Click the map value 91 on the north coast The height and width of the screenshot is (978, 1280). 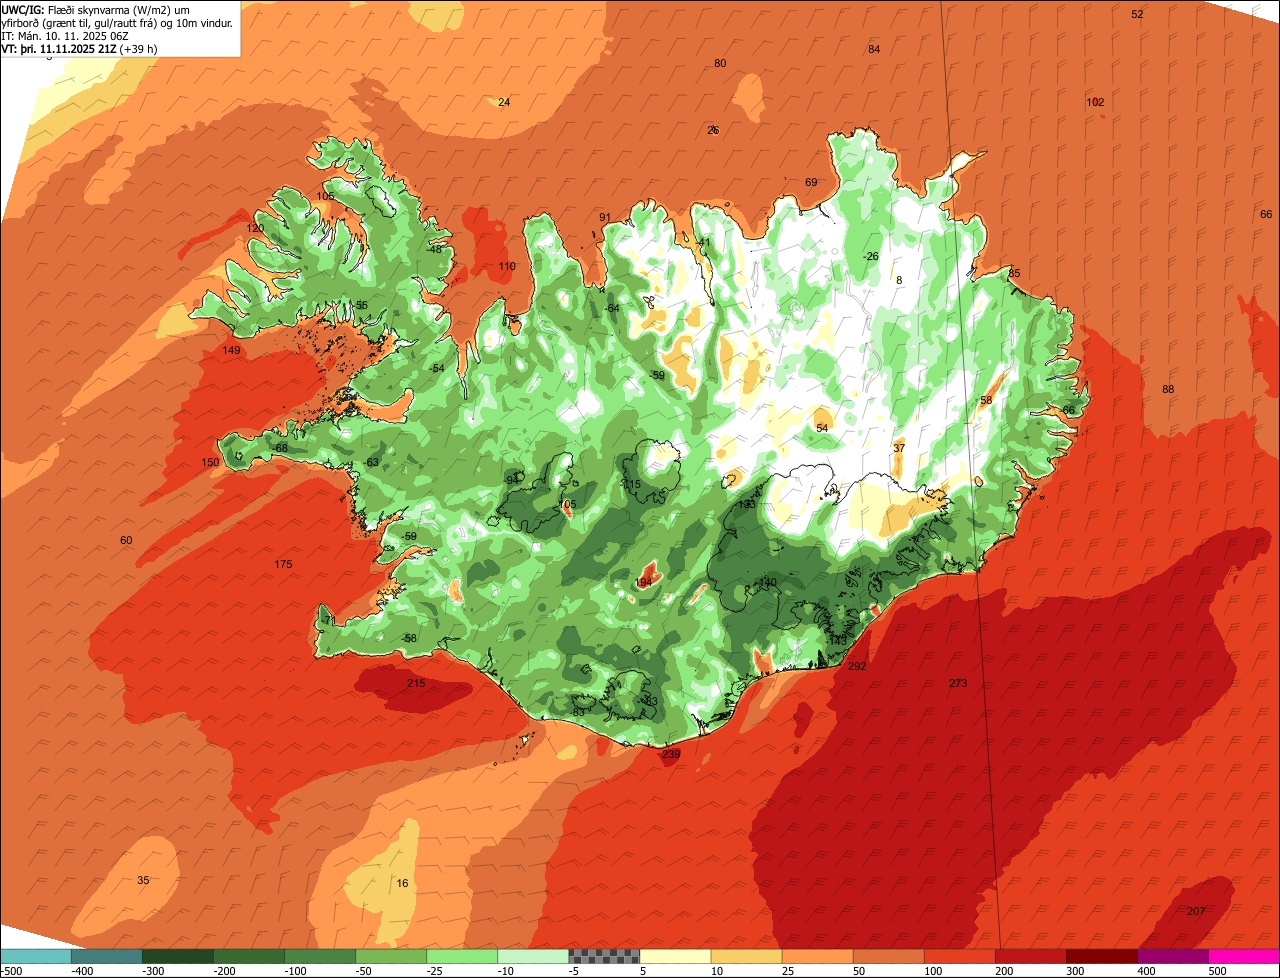coord(605,217)
